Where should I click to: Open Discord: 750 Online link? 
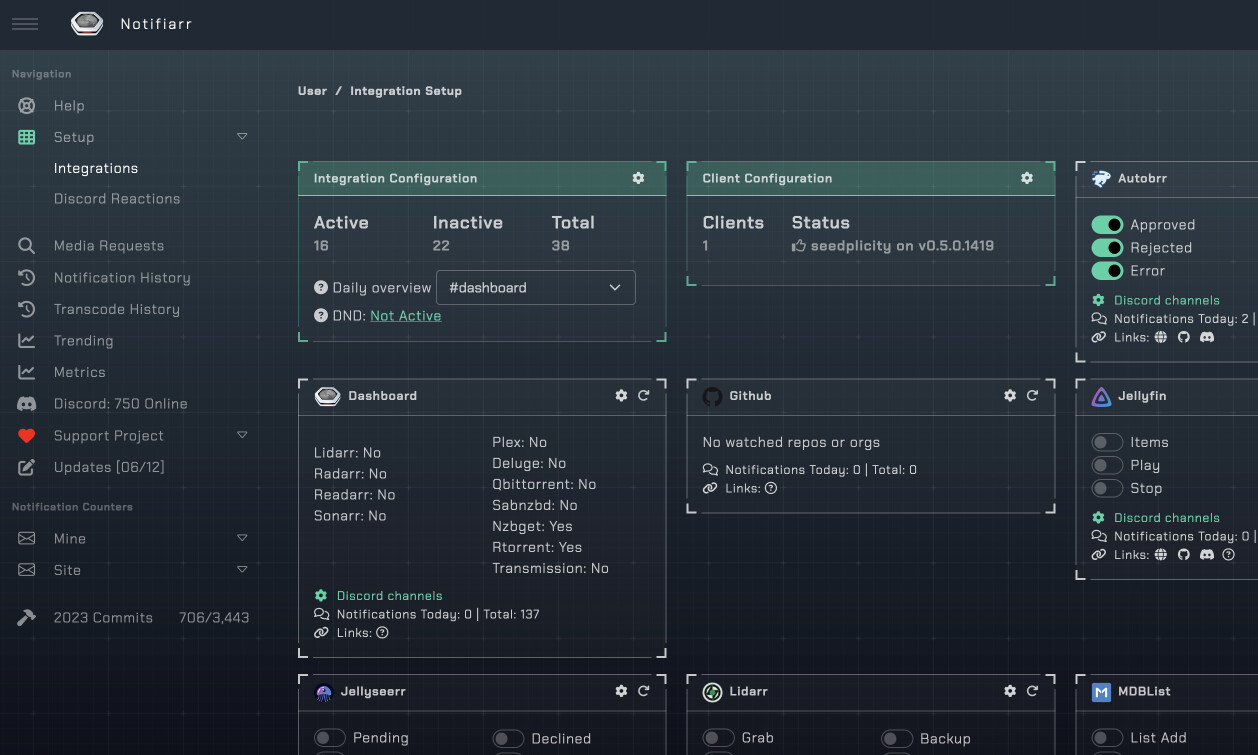point(121,404)
